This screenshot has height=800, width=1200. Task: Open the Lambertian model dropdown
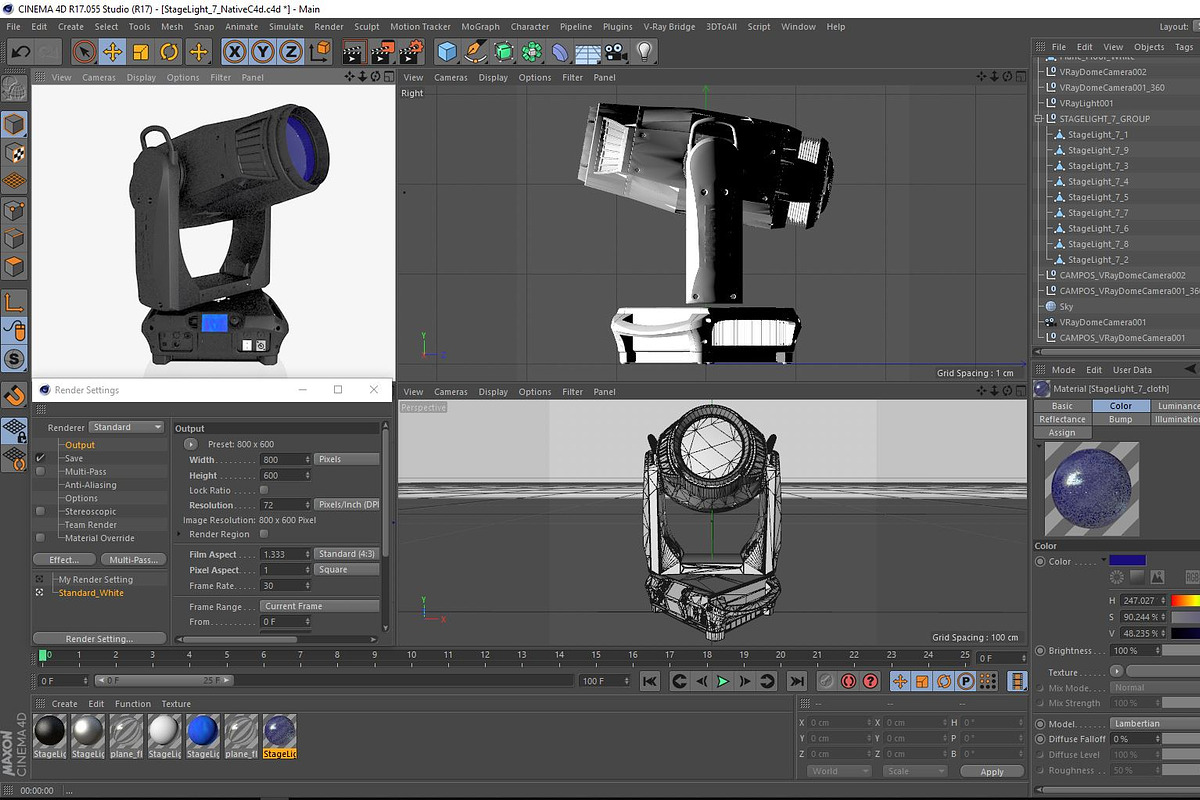click(1155, 723)
